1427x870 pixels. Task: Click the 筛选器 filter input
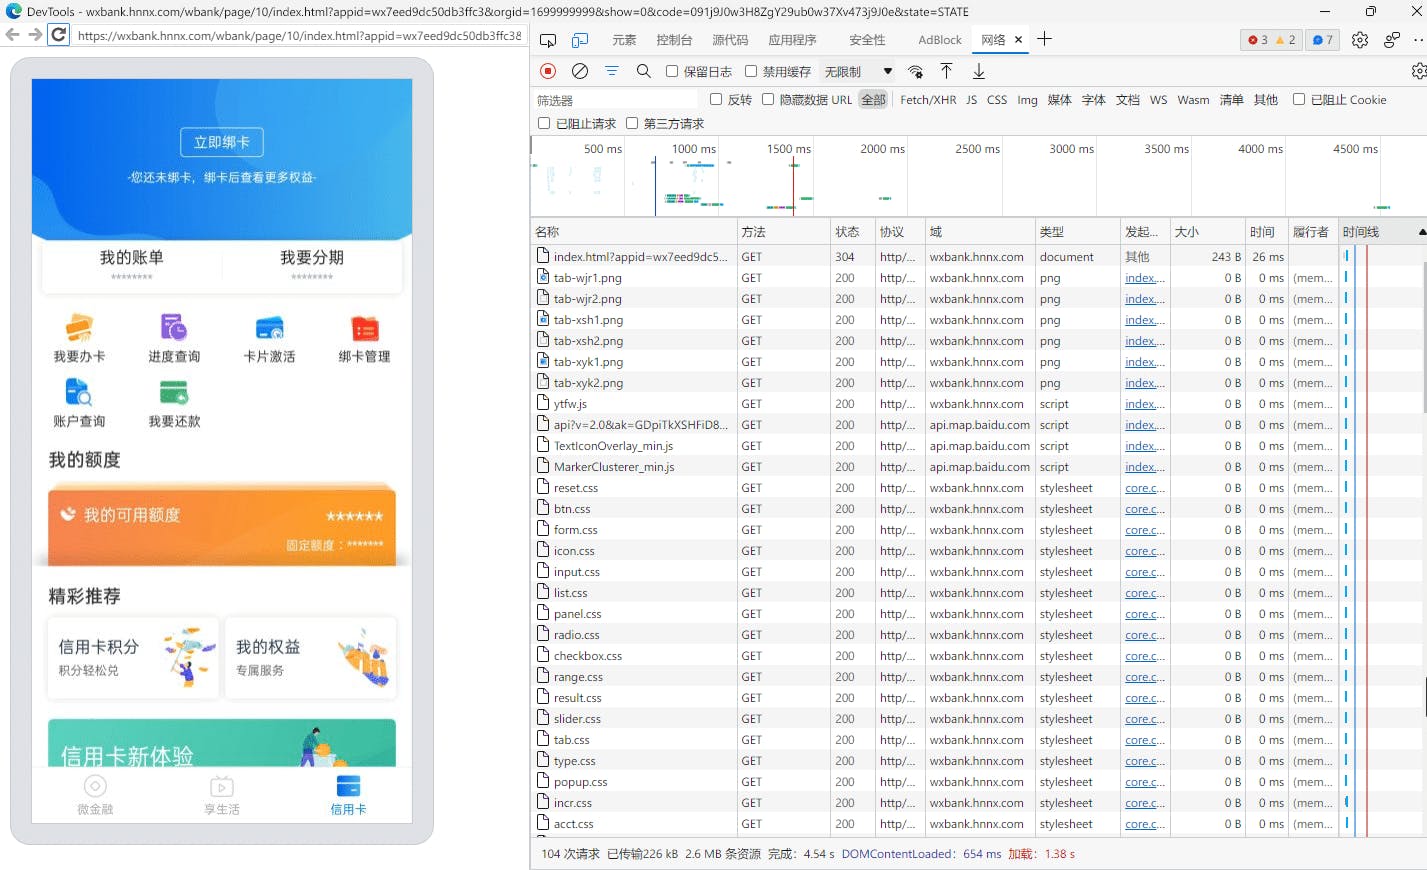(615, 100)
